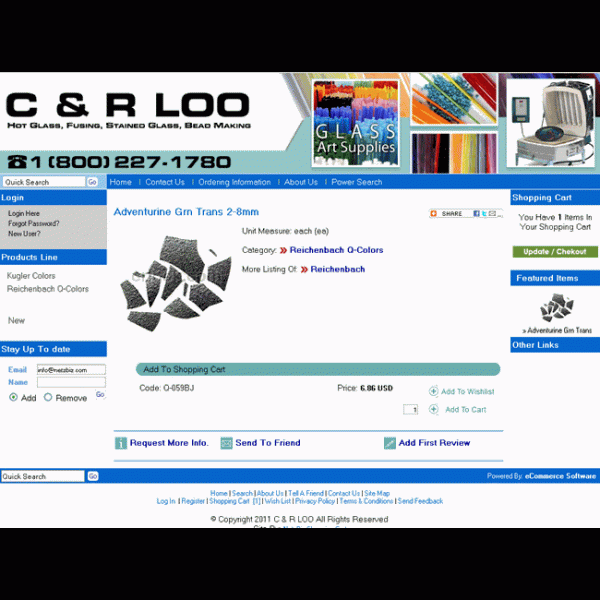Click footer Wish List link
Screen dimensions: 600x600
click(x=278, y=501)
